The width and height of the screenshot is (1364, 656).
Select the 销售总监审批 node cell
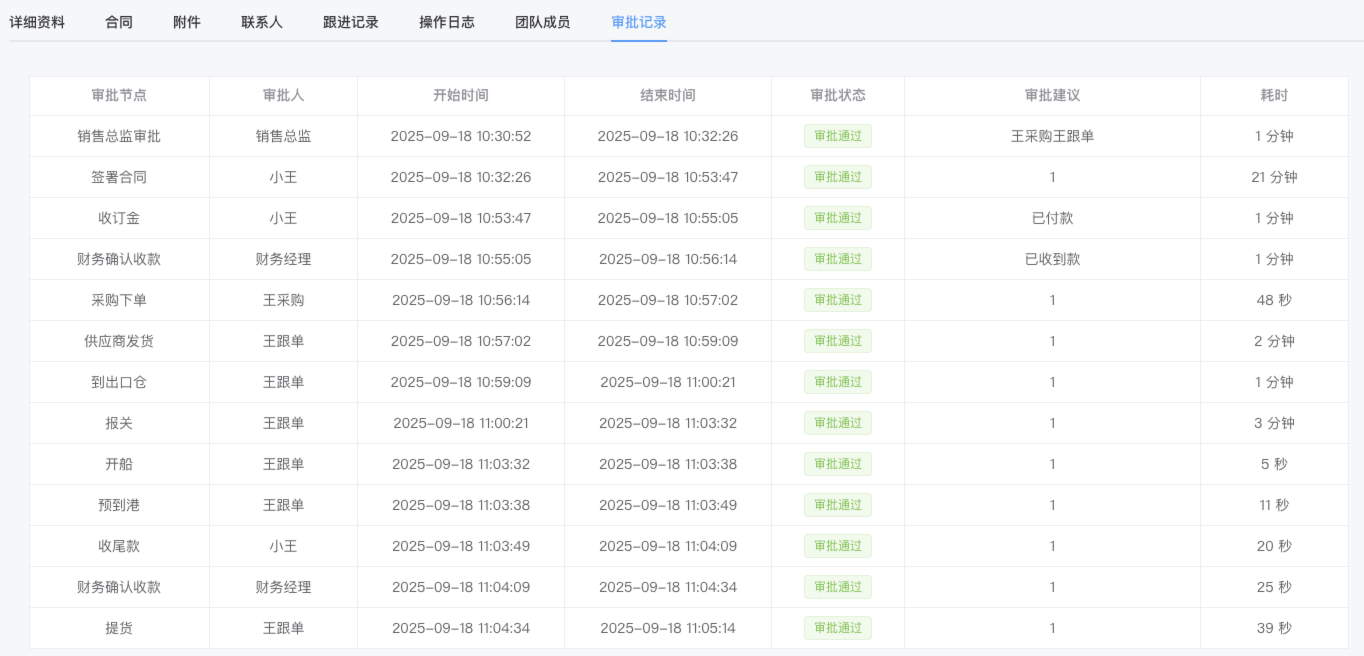pos(119,136)
